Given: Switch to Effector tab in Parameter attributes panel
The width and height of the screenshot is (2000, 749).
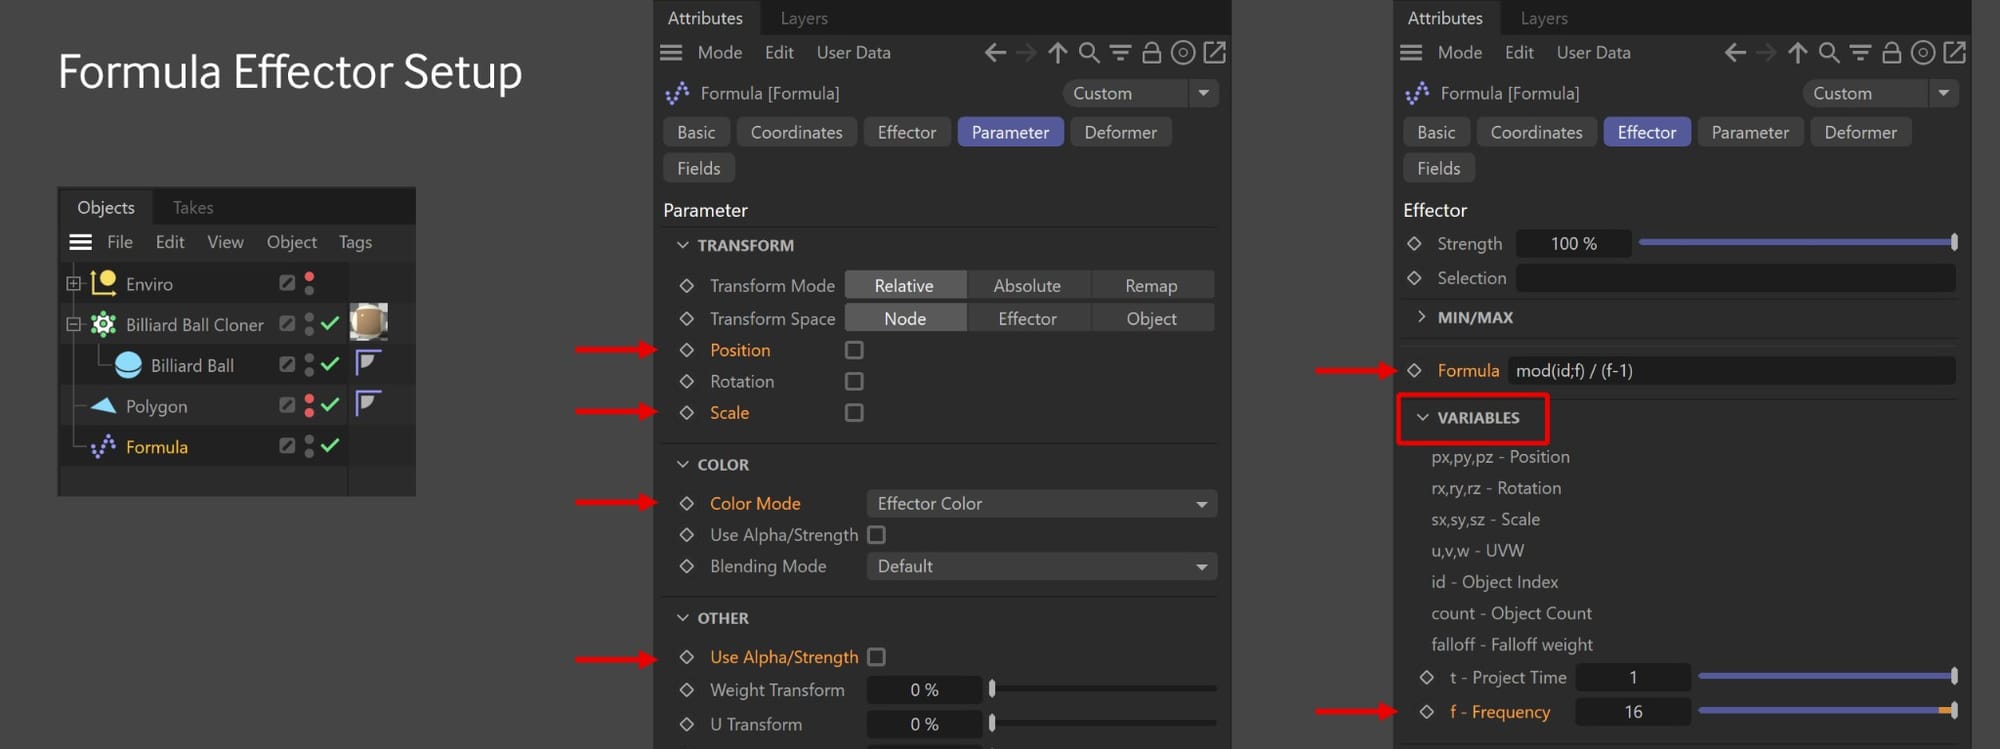Looking at the screenshot, I should click(x=907, y=132).
